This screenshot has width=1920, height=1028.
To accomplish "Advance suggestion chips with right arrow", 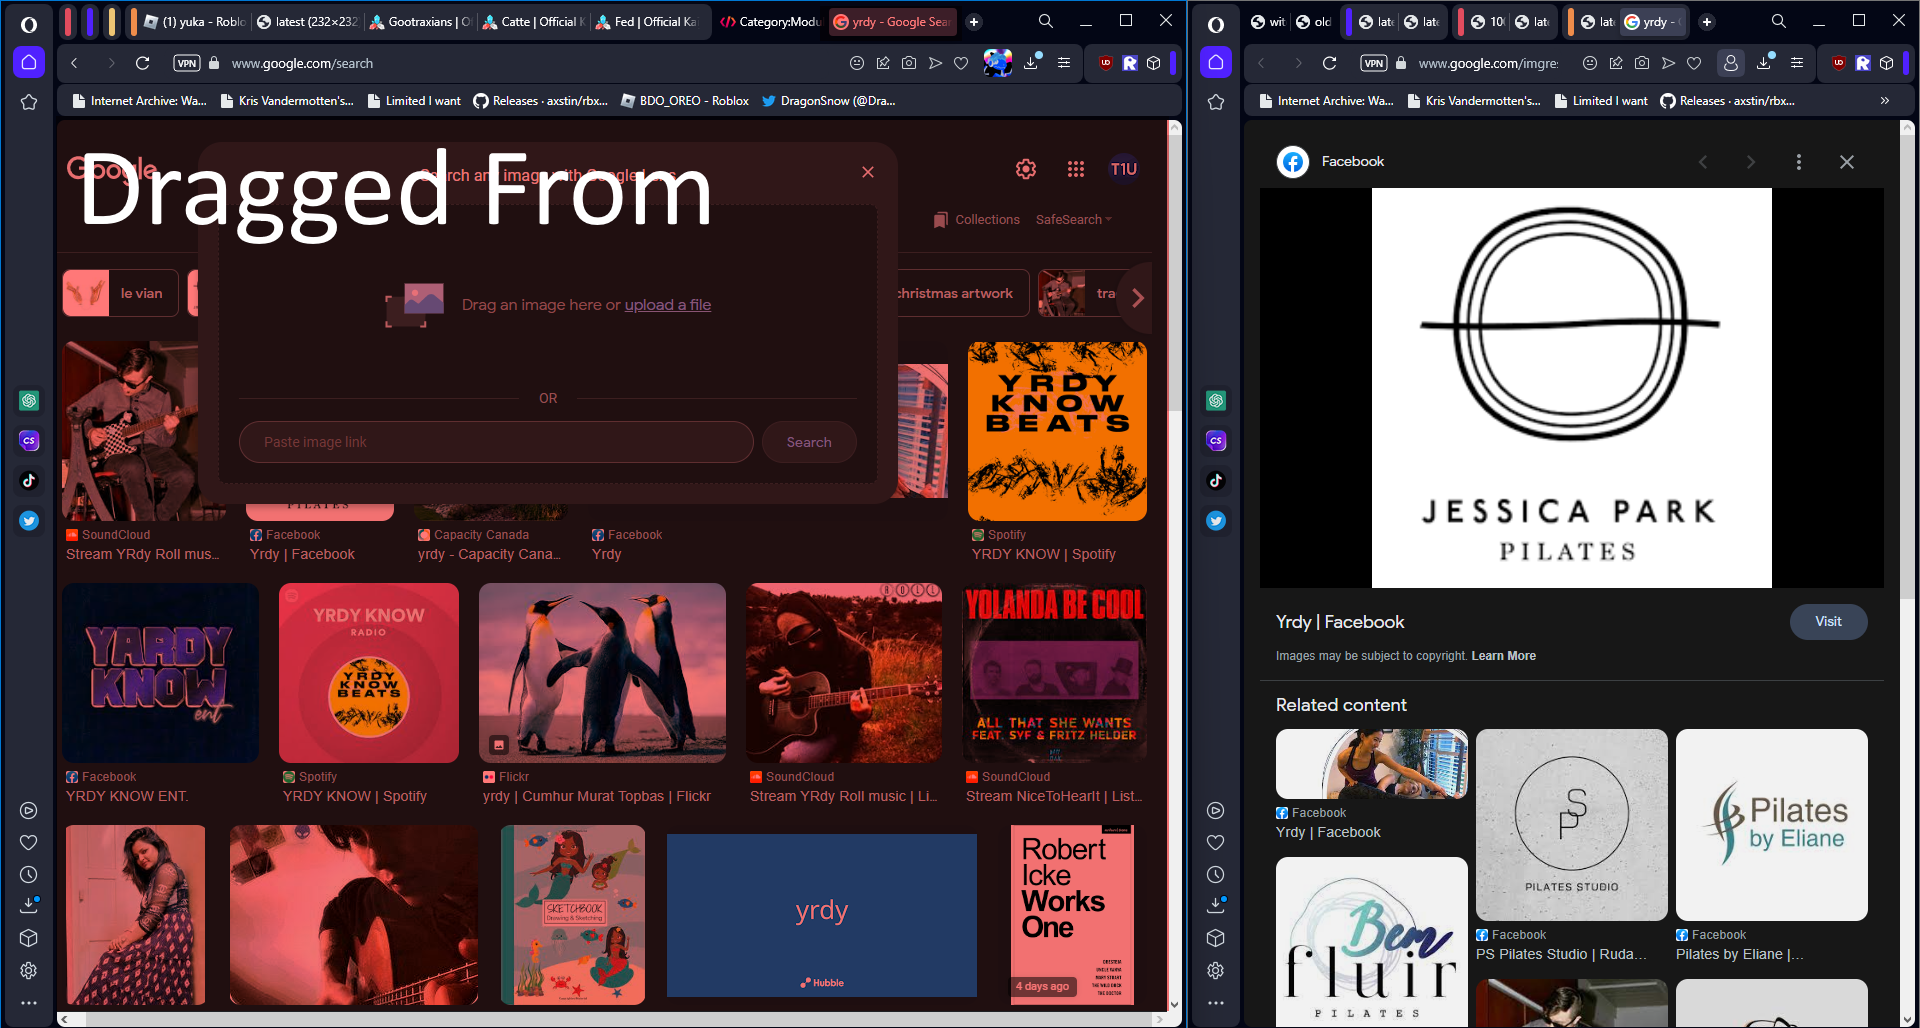I will coord(1137,298).
